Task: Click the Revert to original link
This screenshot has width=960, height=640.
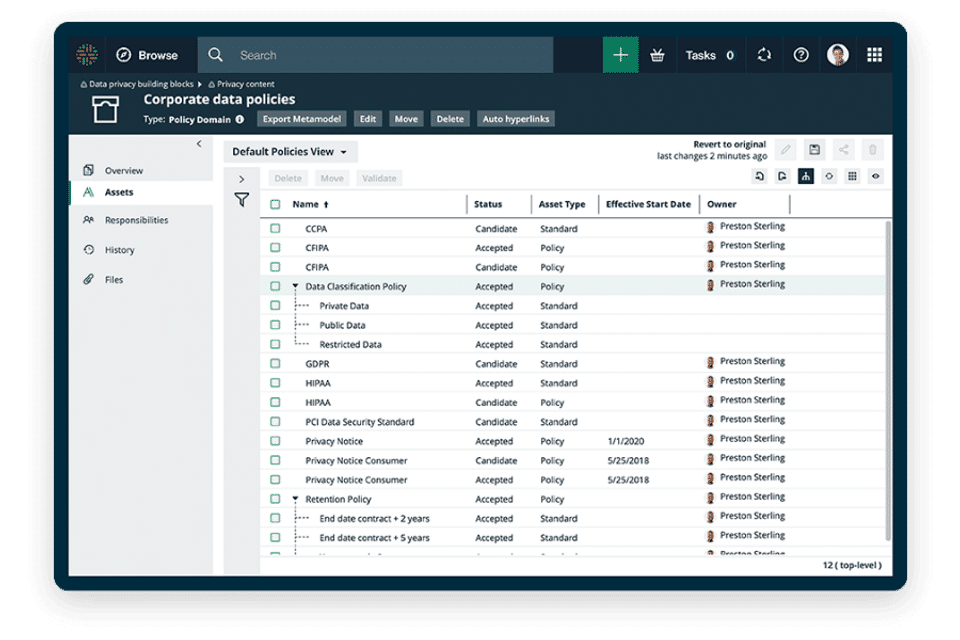Action: tap(729, 145)
